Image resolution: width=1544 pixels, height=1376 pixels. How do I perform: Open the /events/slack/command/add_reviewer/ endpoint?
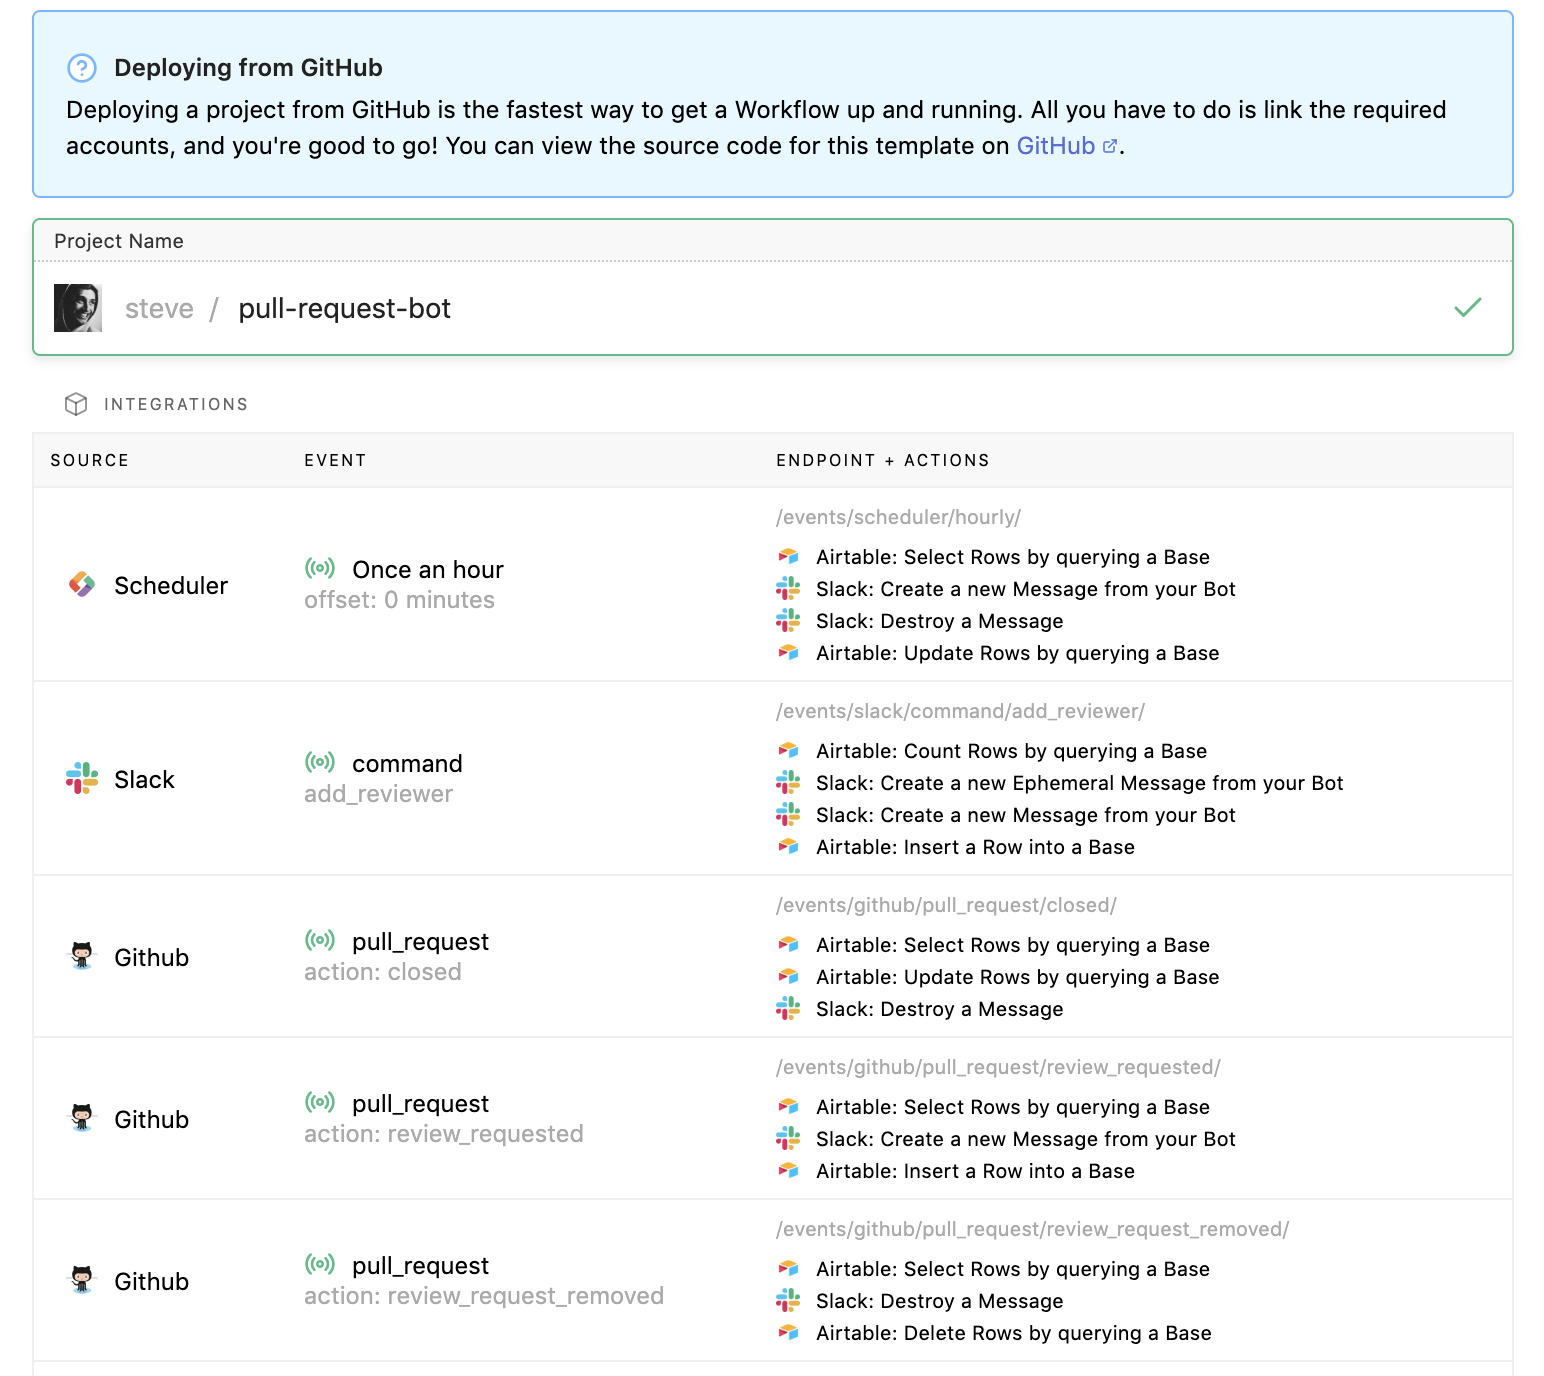960,711
